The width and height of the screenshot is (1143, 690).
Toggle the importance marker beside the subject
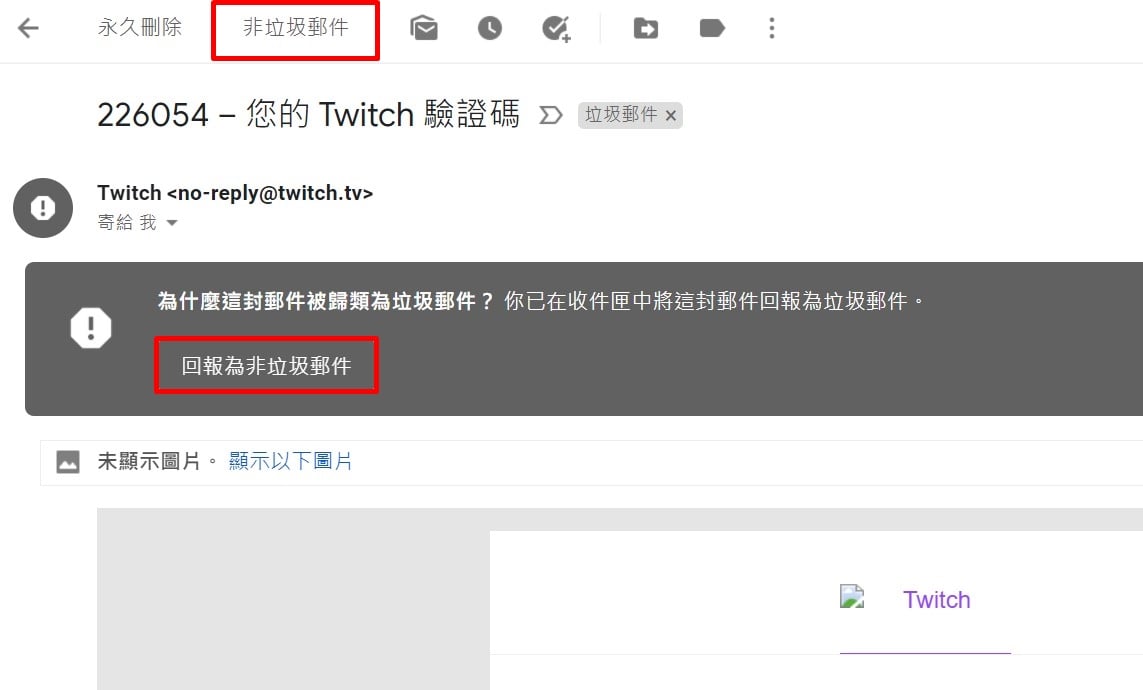pos(550,115)
